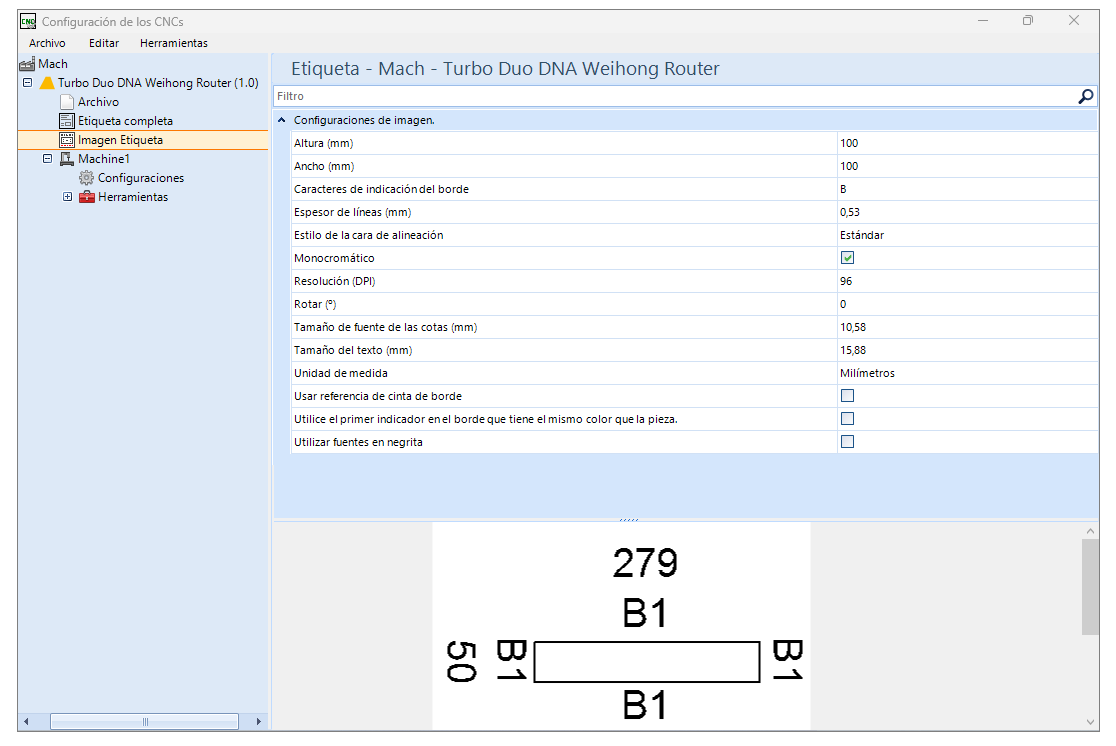The width and height of the screenshot is (1116, 746).
Task: Click the Resolución (DPI) property label
Action: tap(335, 281)
